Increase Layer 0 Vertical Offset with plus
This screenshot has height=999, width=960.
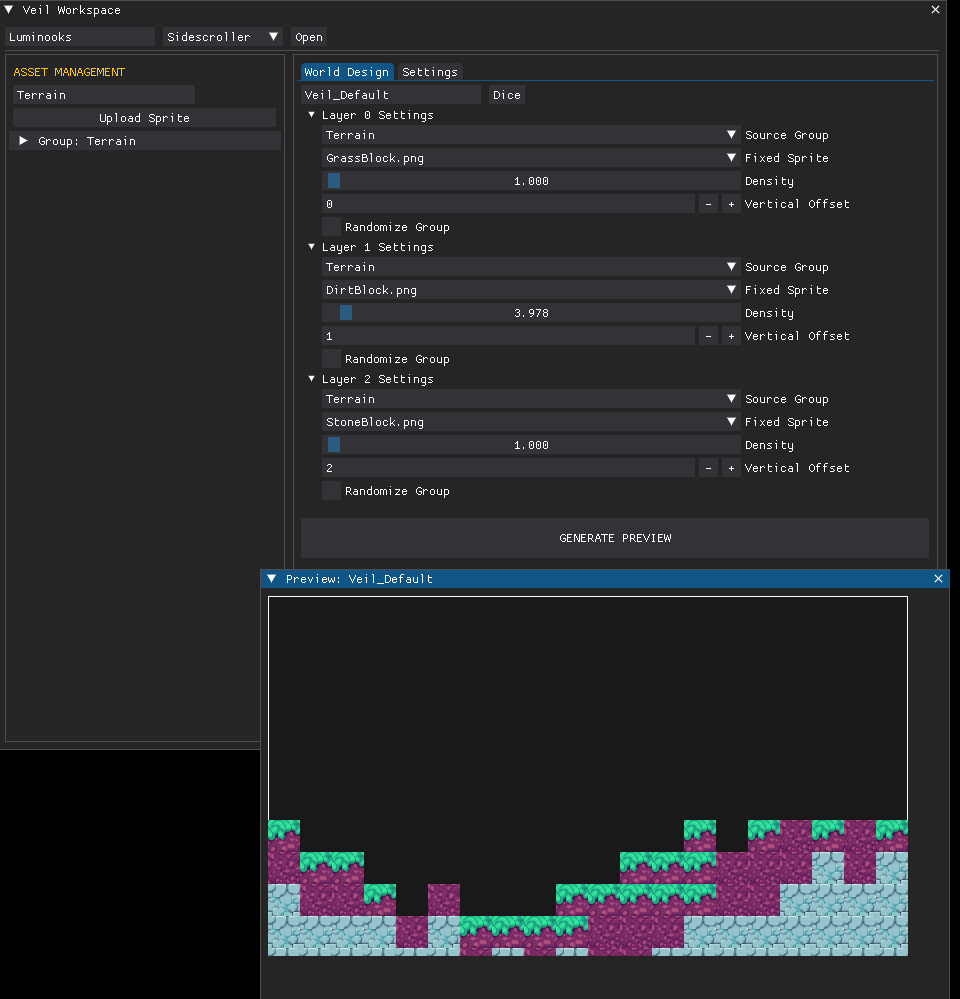tap(731, 204)
